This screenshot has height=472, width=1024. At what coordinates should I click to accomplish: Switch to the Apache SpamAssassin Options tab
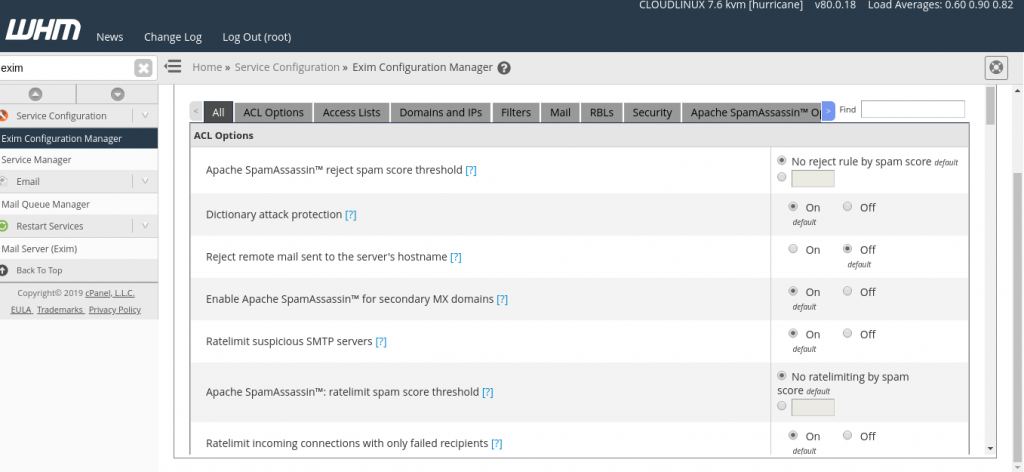[752, 112]
